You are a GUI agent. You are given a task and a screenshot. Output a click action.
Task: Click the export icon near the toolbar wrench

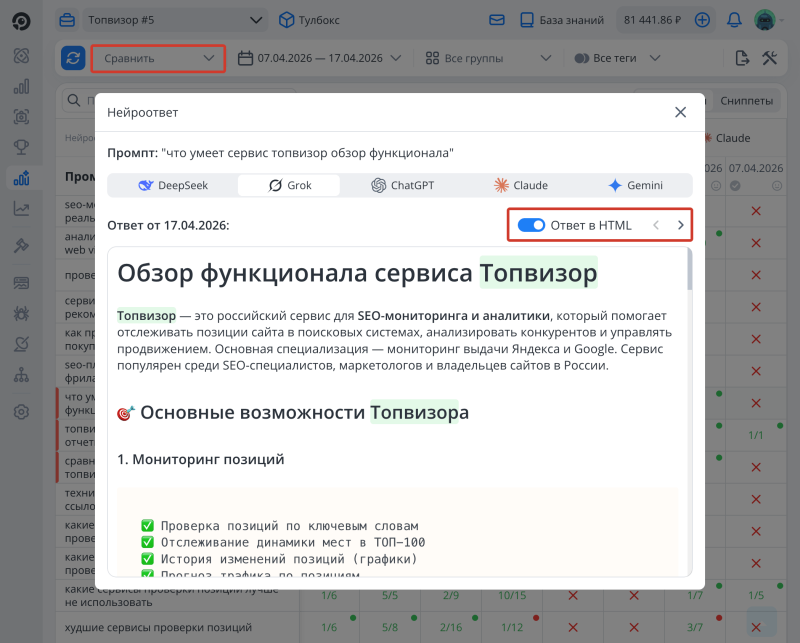(741, 58)
